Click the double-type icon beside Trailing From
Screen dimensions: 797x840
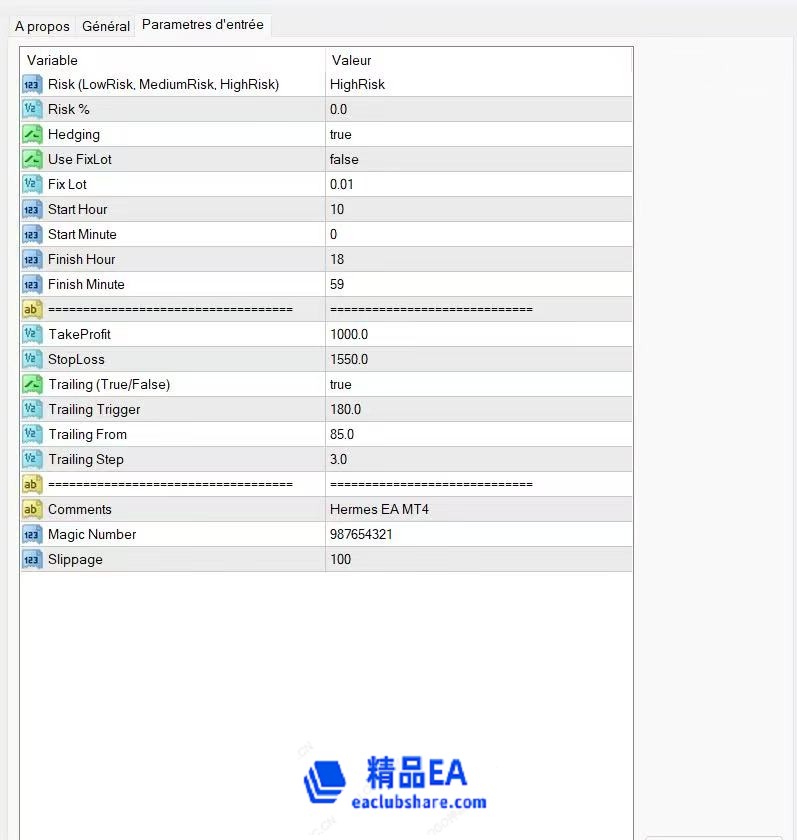pos(32,434)
